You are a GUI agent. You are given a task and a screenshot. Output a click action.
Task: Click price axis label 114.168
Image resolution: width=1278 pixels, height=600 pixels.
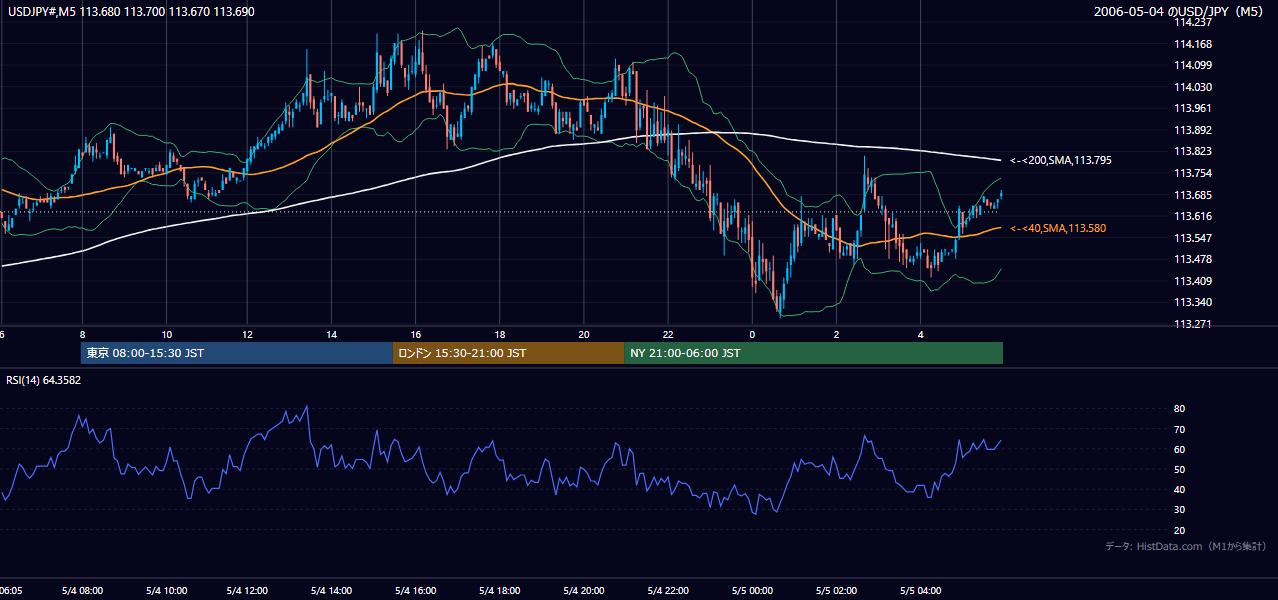click(1192, 44)
